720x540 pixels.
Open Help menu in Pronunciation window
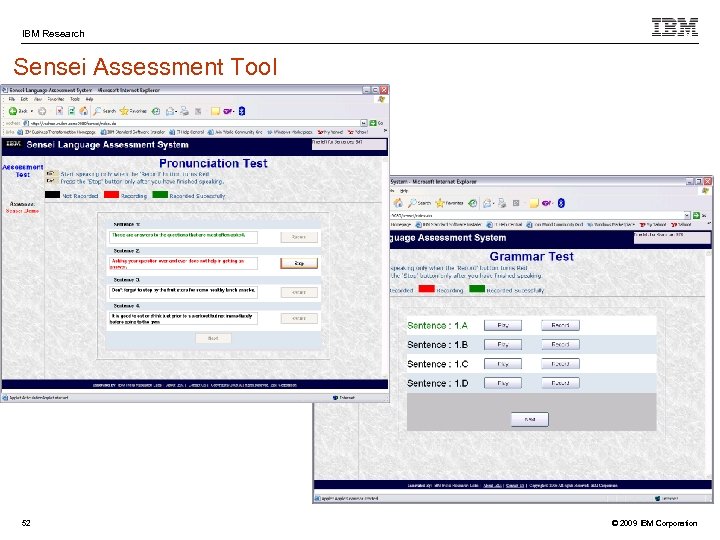tap(90, 99)
